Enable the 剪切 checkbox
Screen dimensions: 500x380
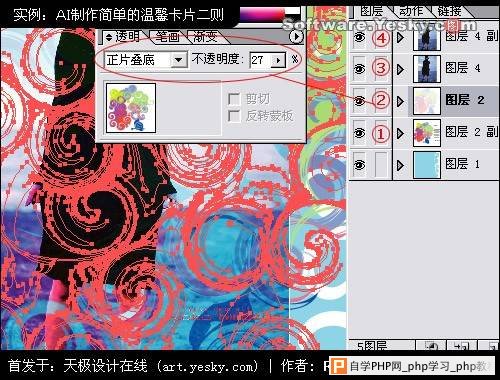pos(234,99)
